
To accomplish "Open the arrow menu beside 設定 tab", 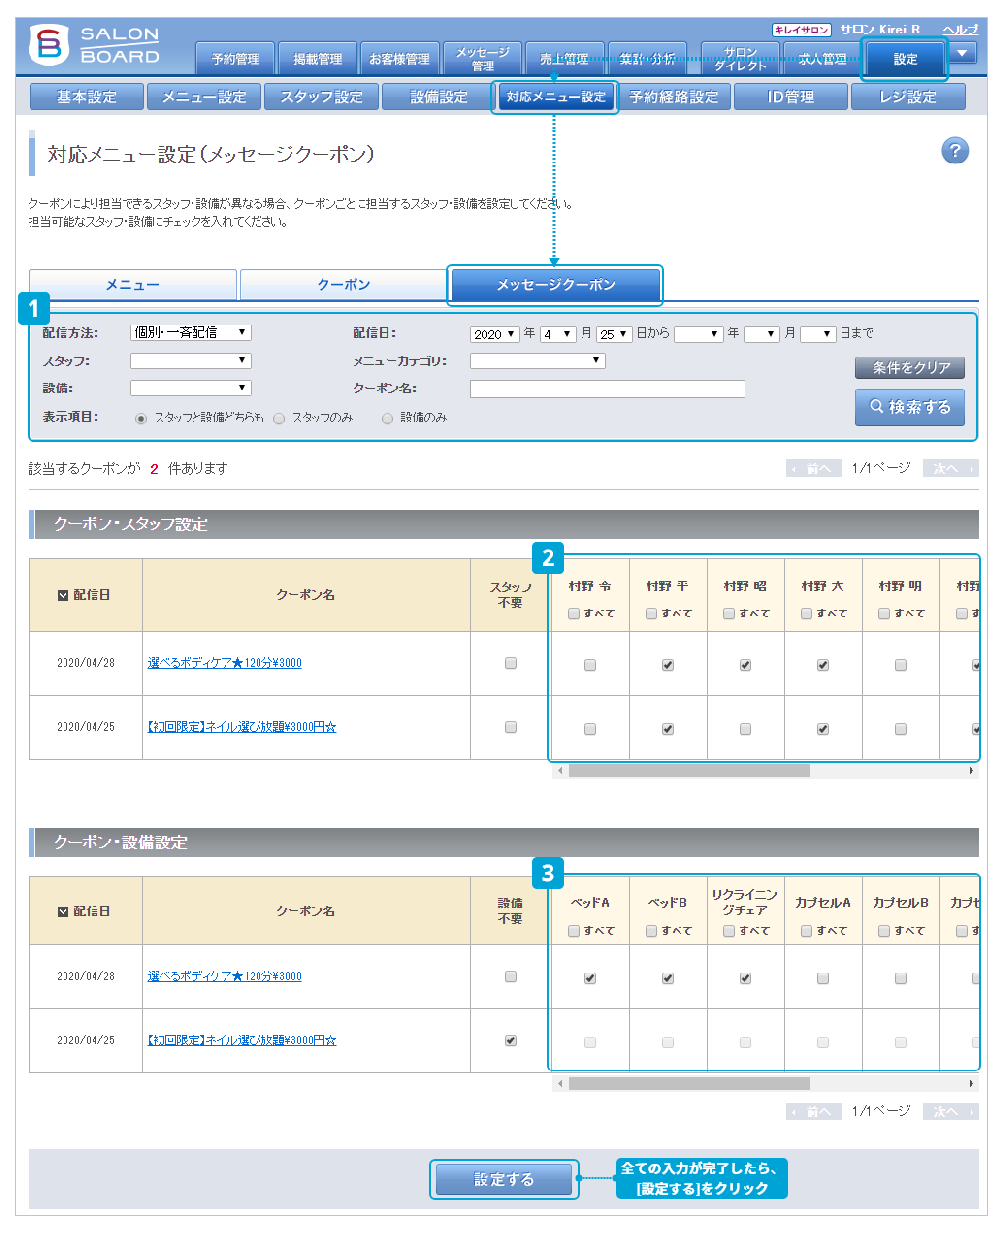I will [x=962, y=53].
